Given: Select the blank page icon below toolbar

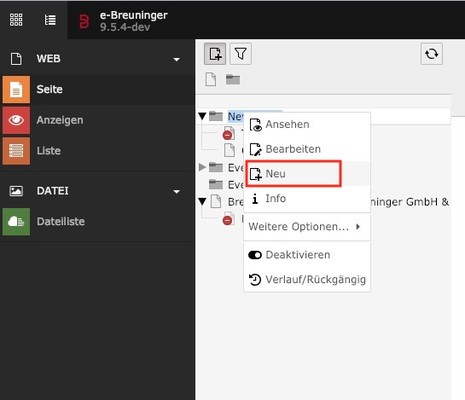Looking at the screenshot, I should point(211,79).
